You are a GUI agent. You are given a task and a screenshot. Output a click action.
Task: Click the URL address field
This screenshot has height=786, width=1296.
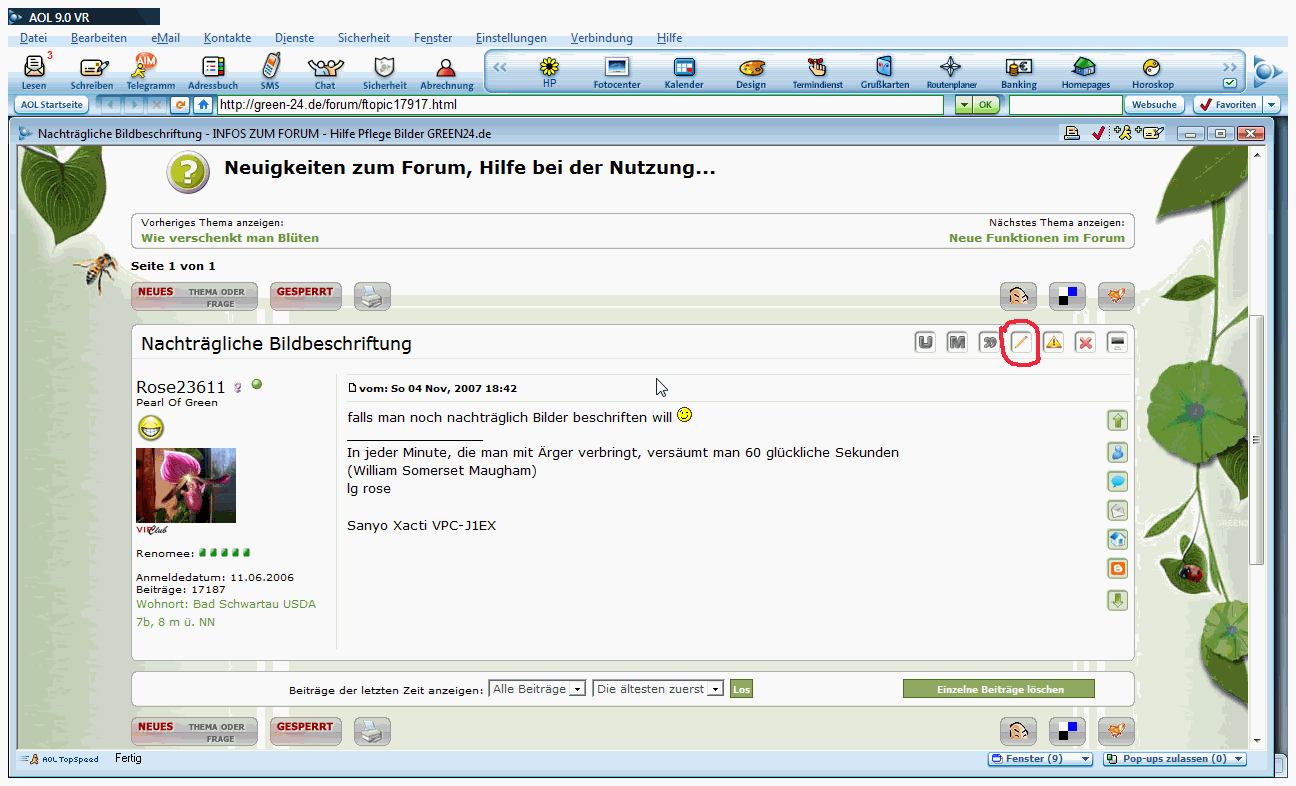click(580, 104)
